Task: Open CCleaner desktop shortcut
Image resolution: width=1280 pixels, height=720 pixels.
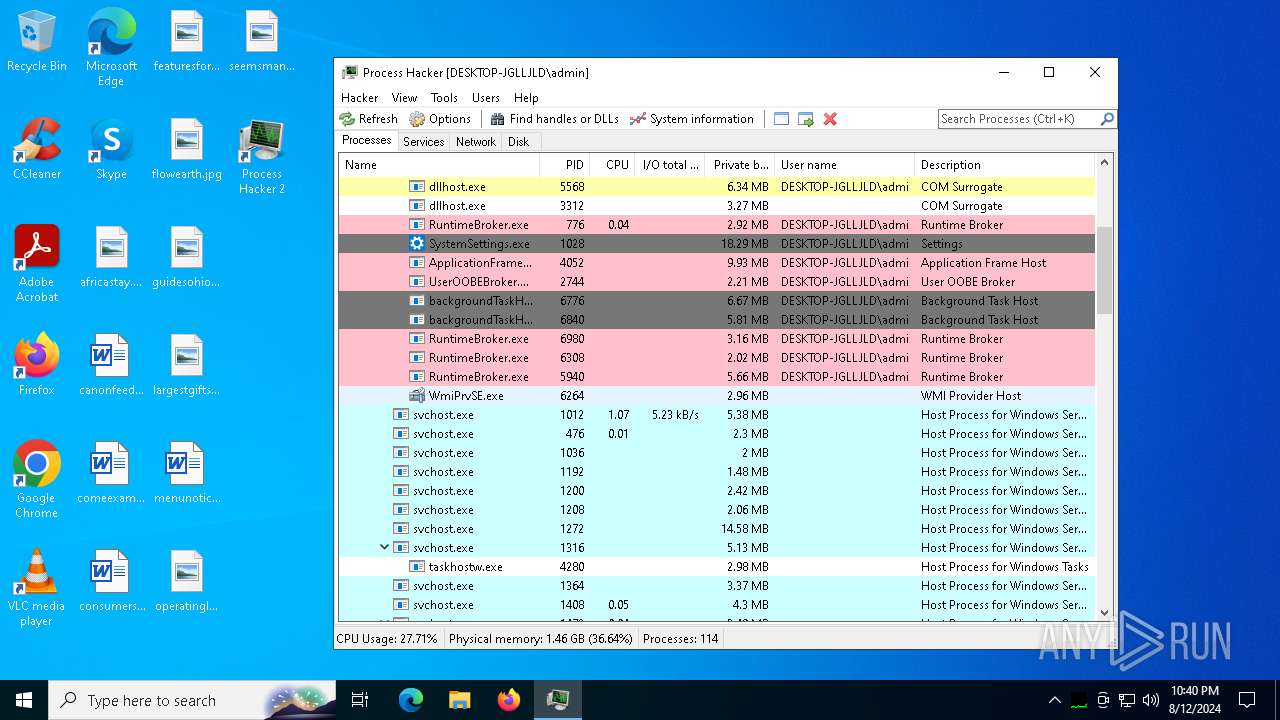Action: (x=37, y=149)
